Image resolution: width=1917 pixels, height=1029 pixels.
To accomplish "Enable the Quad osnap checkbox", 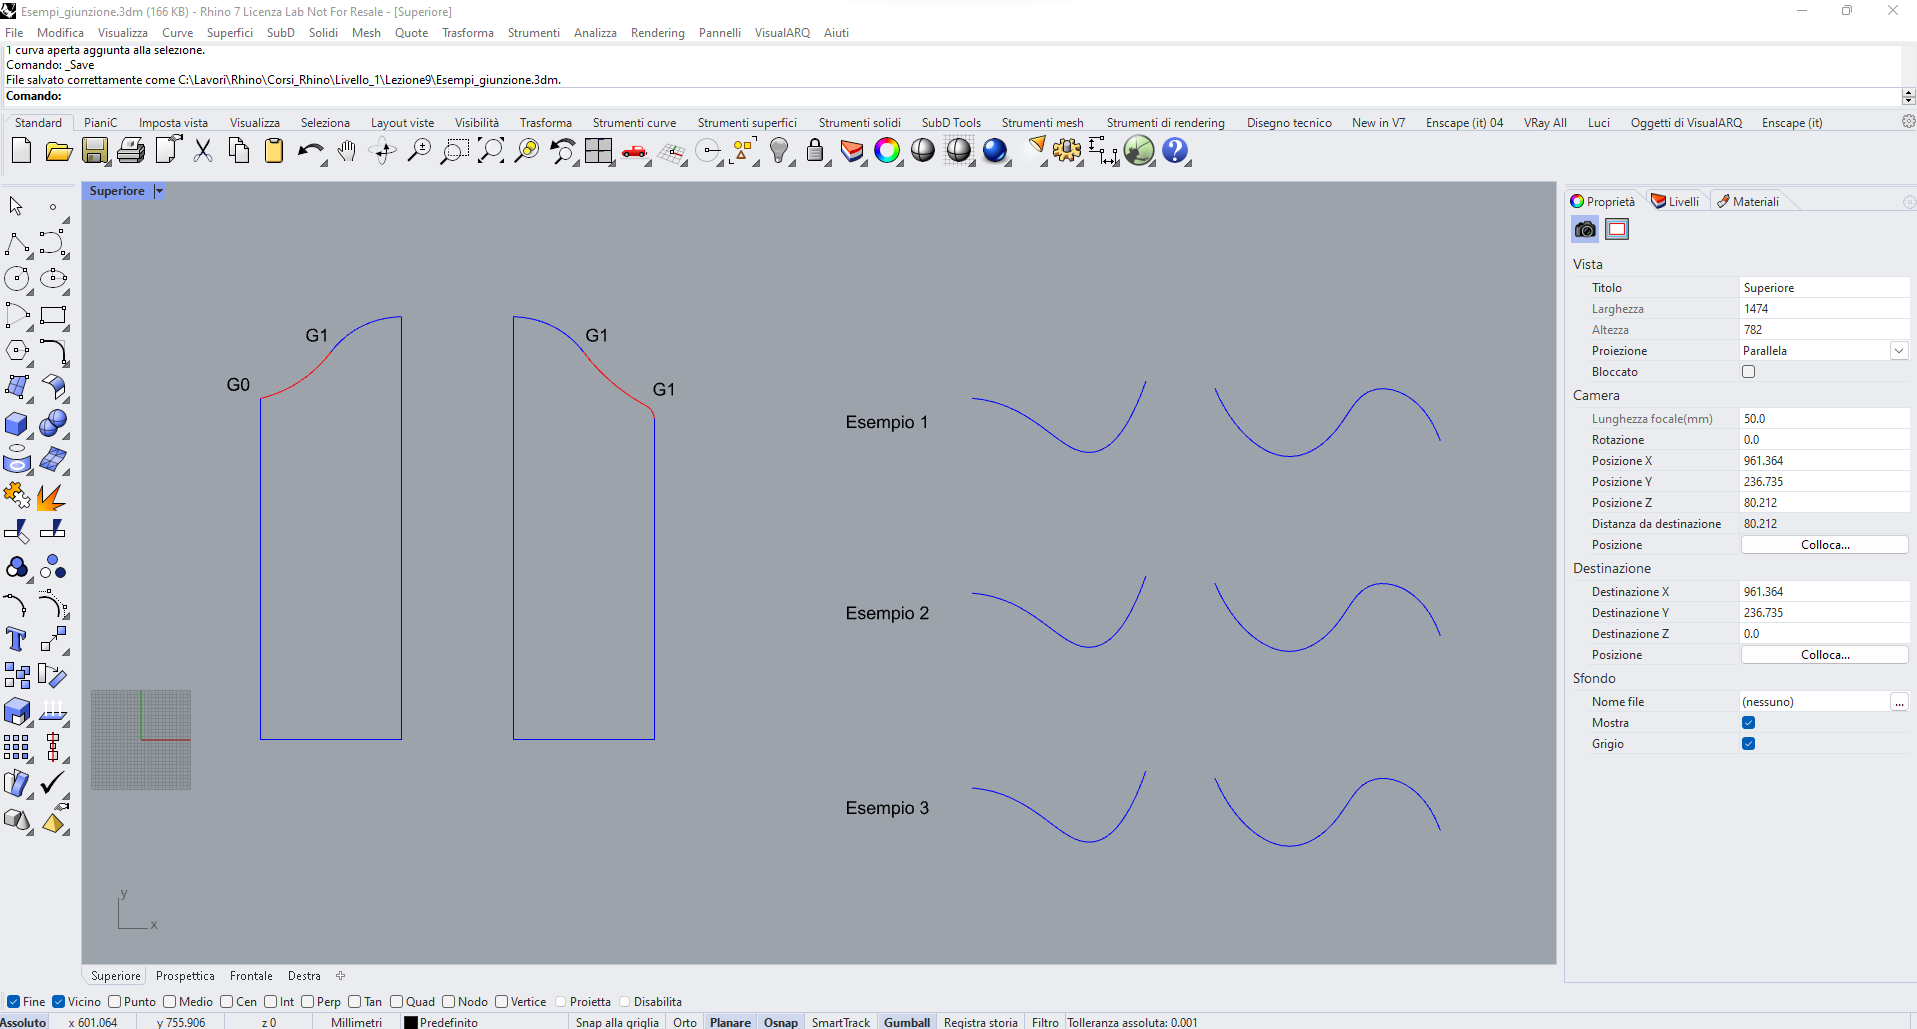I will pos(396,1001).
